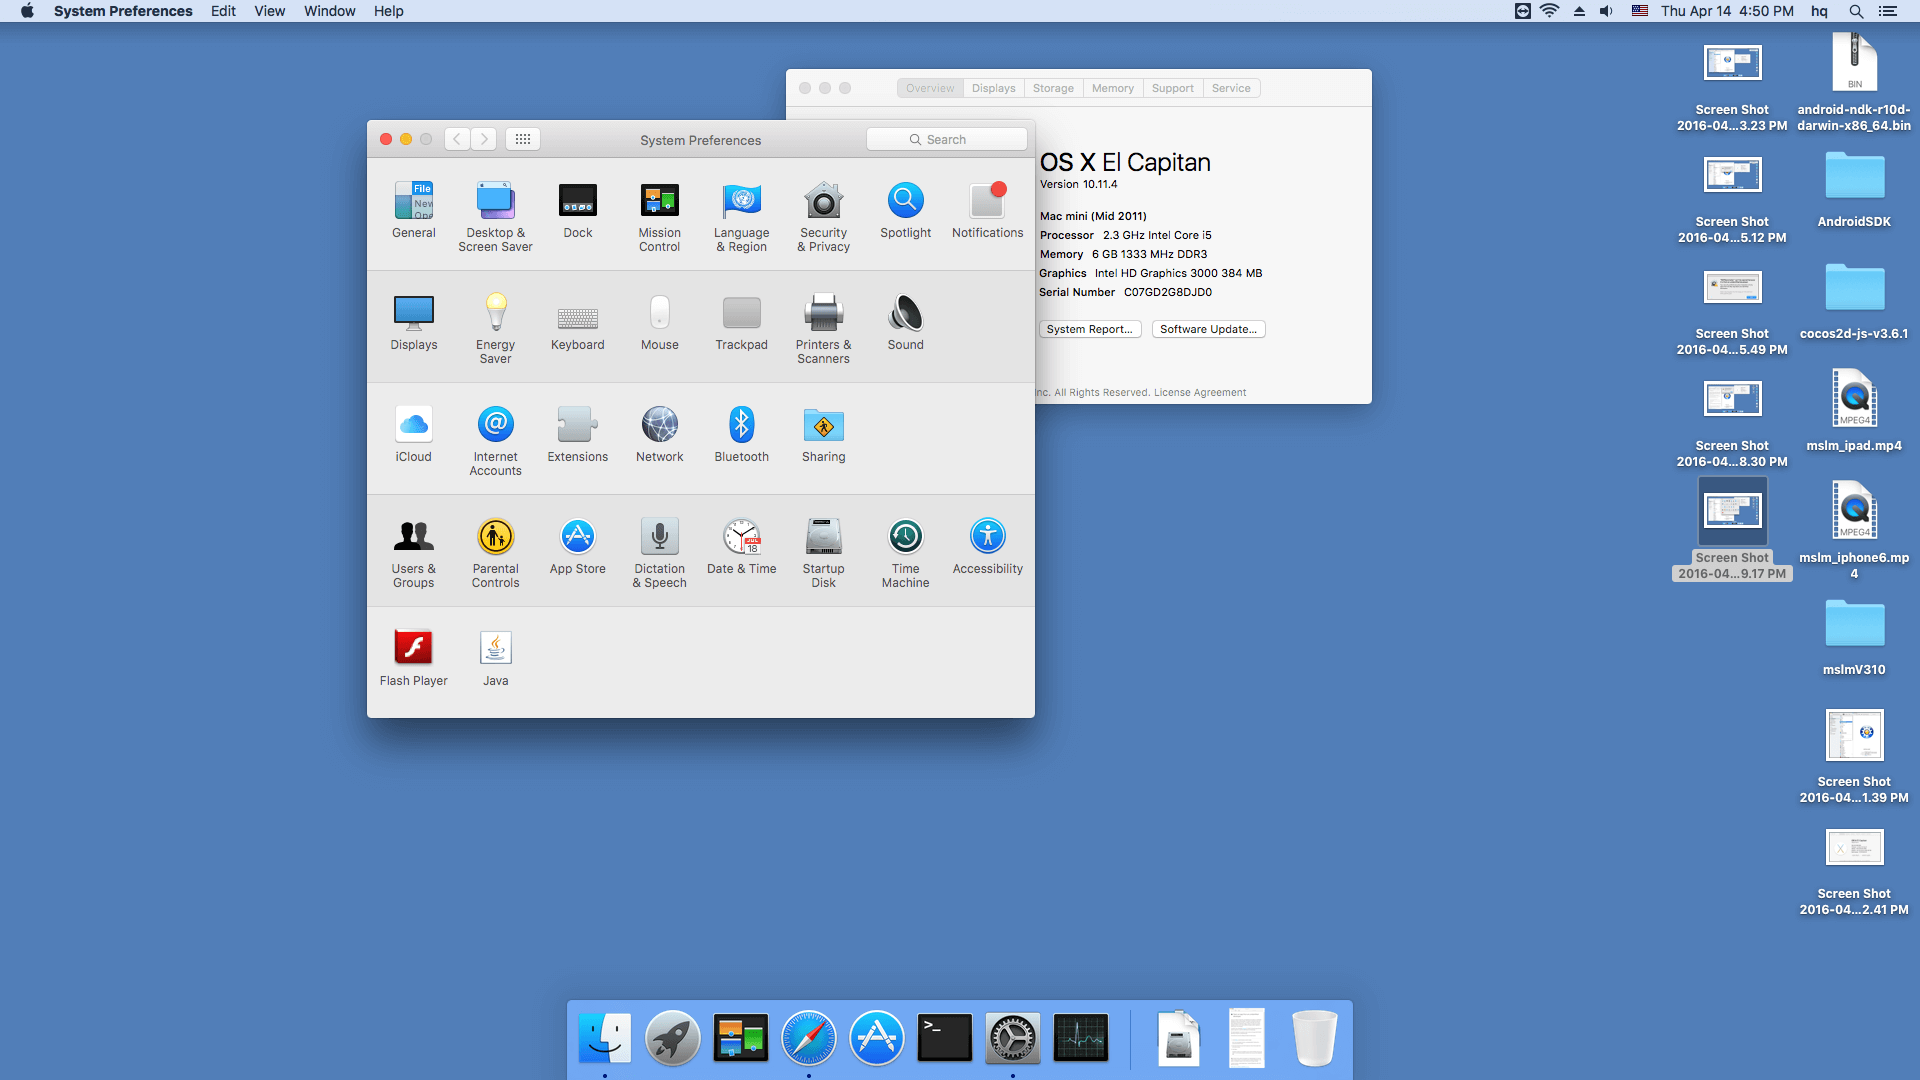Navigate forward using the arrow control
Screen dimensions: 1920x1080
[484, 138]
